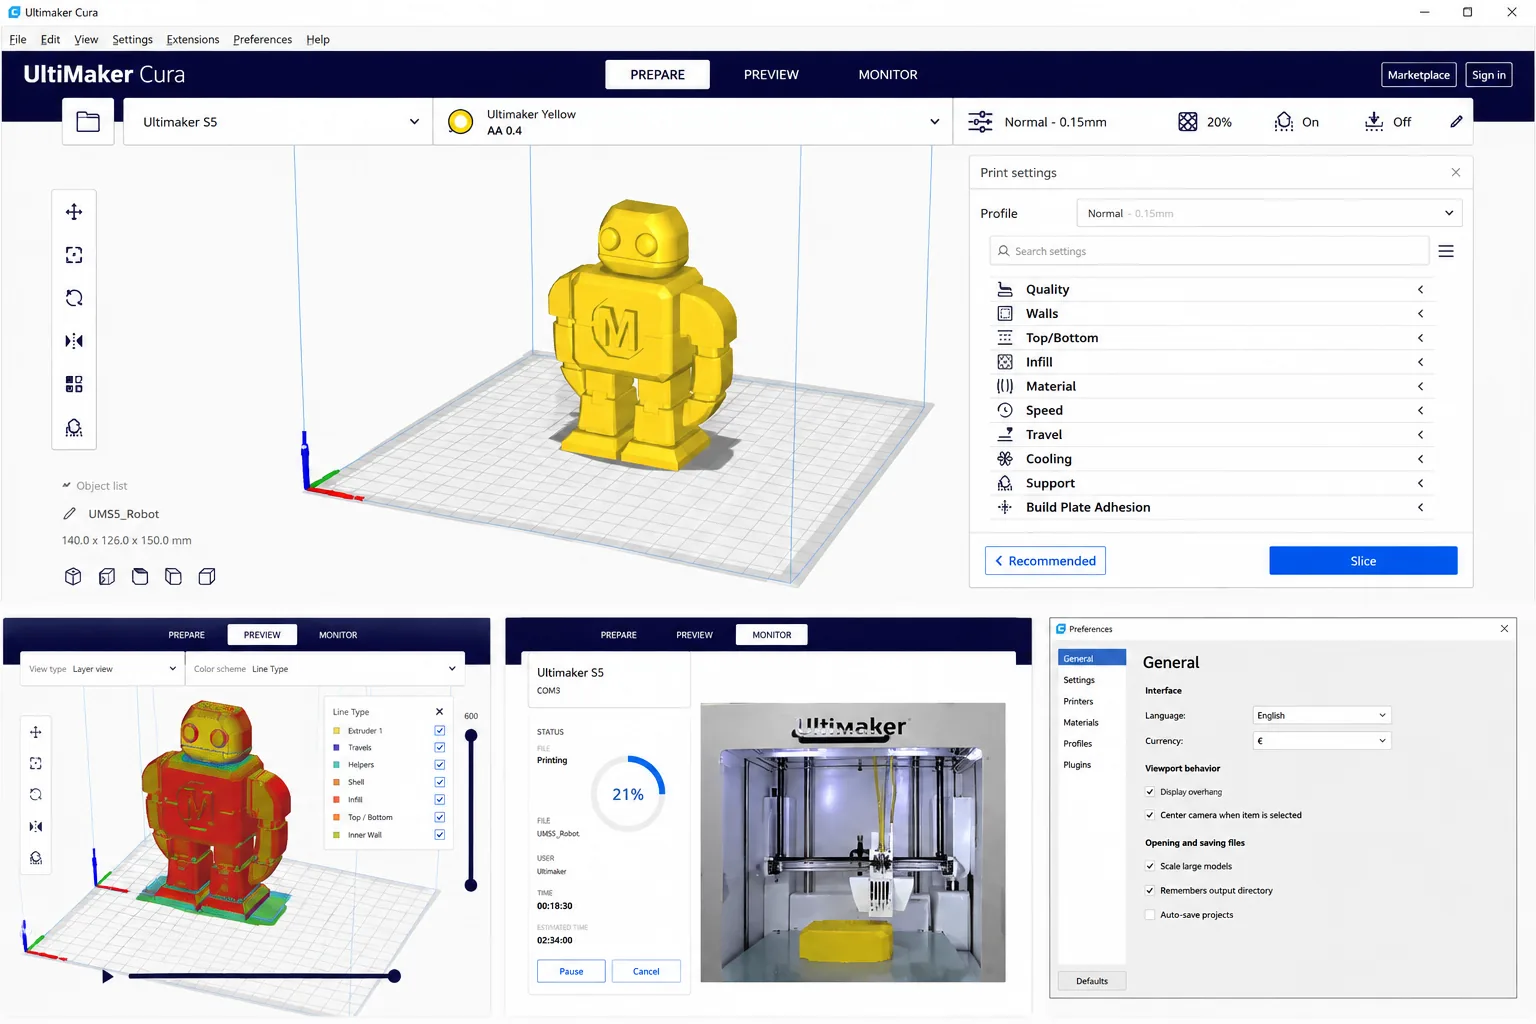Close the Line Type legend panel
Screen dimensions: 1536x1024
(439, 712)
